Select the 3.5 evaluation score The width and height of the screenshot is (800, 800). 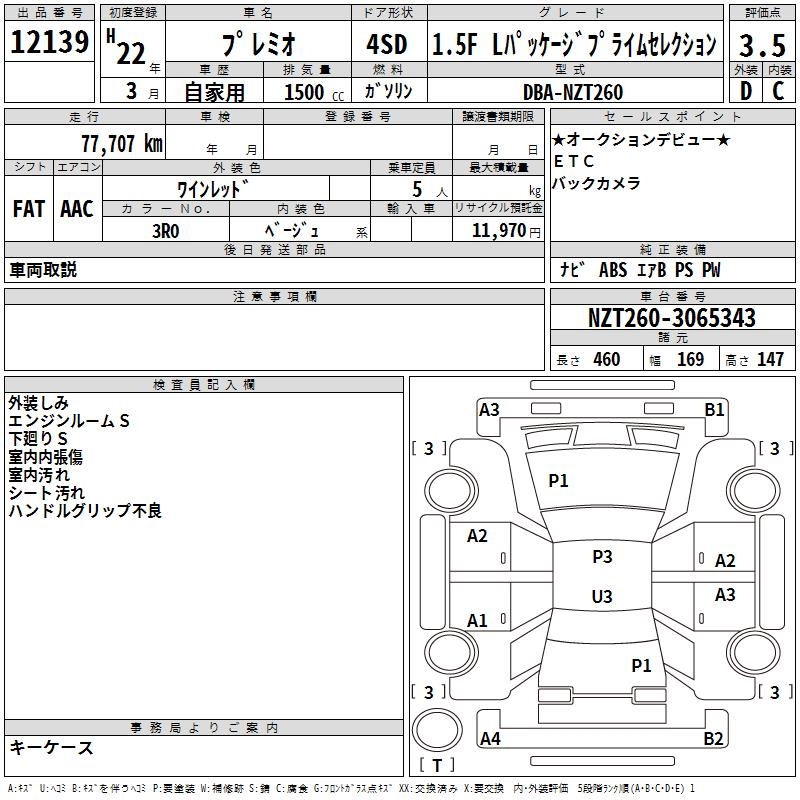pos(762,44)
